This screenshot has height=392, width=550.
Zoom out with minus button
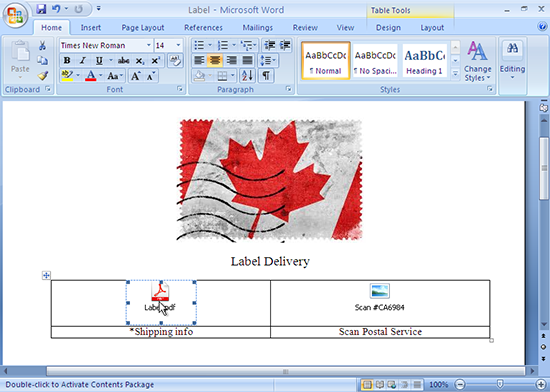(460, 385)
